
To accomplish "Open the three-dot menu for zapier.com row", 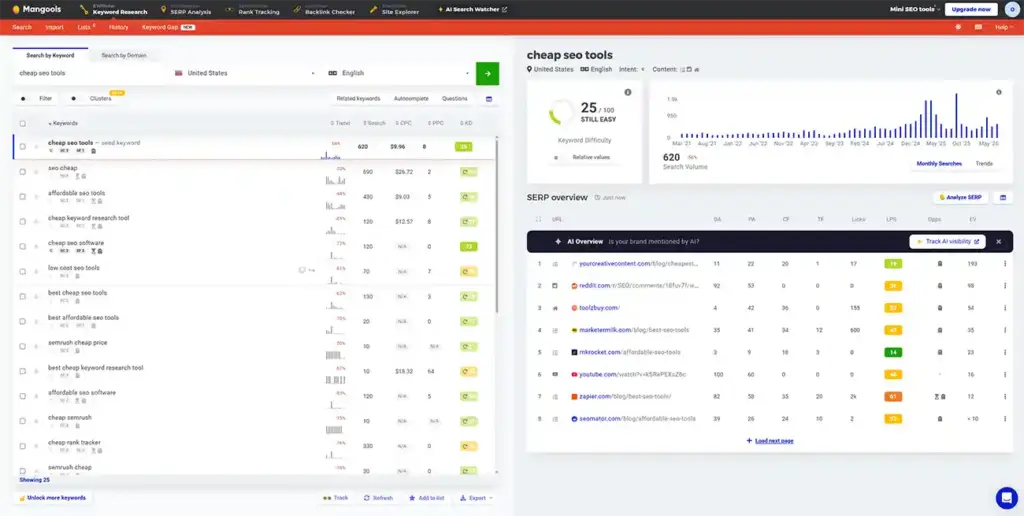I will click(1005, 396).
